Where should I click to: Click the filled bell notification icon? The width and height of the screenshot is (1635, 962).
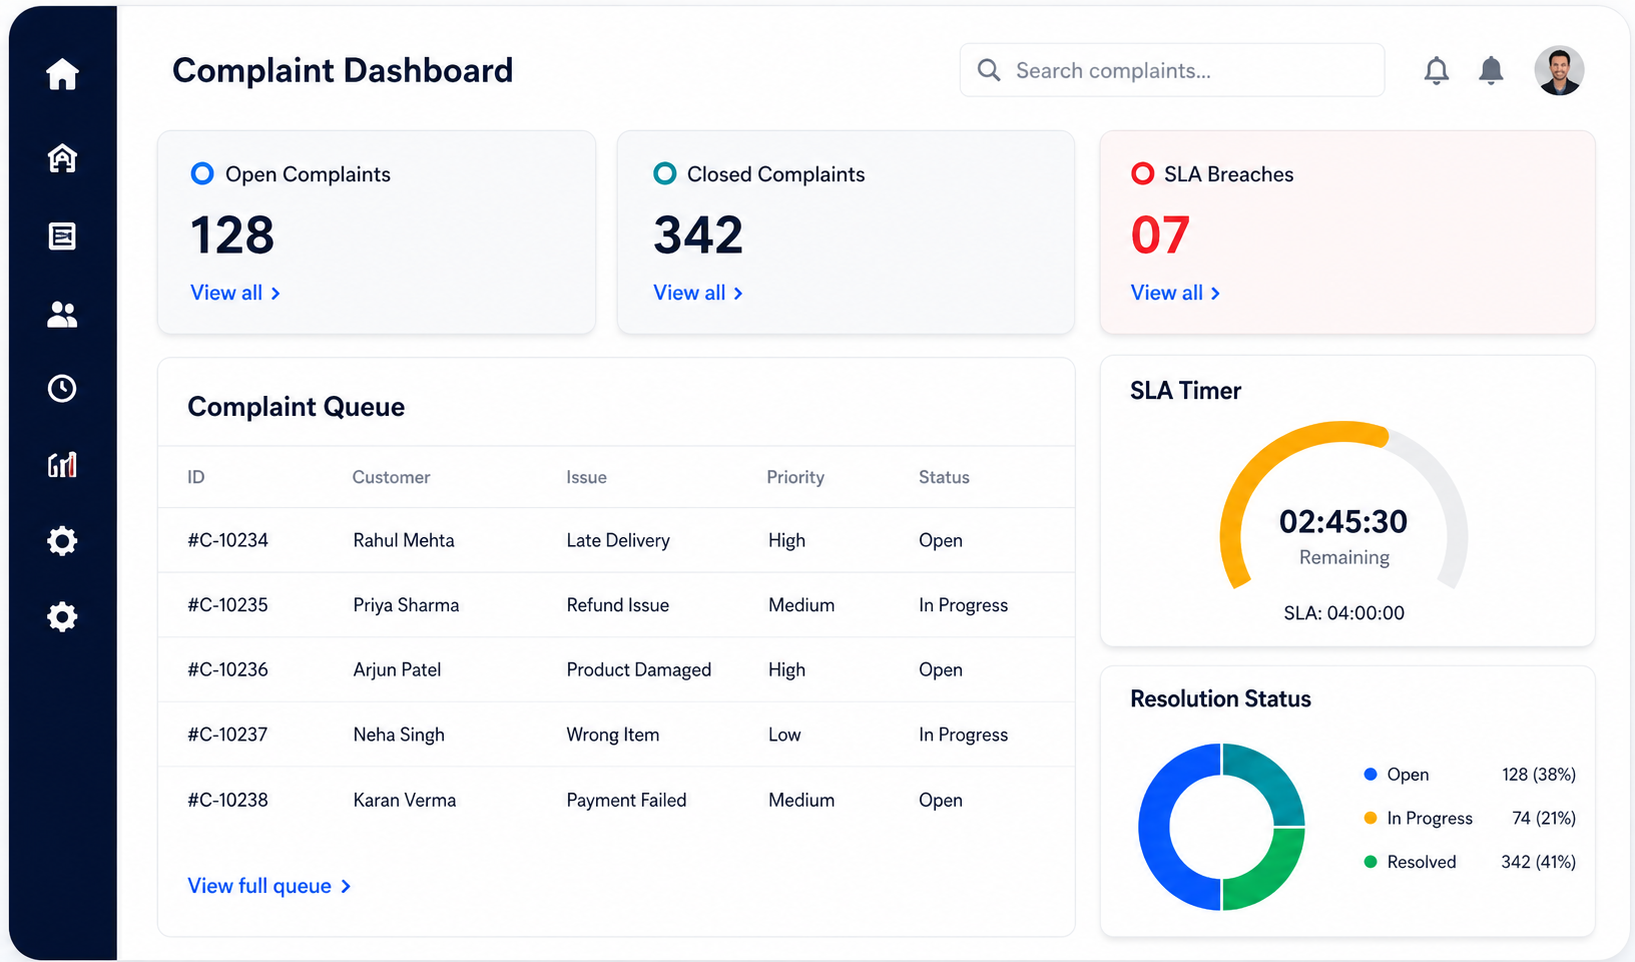(1491, 71)
